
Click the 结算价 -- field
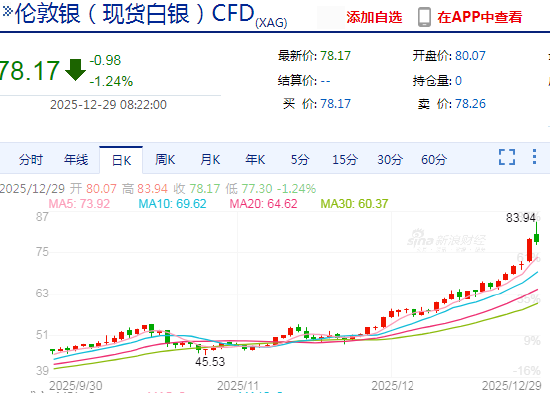pos(304,81)
